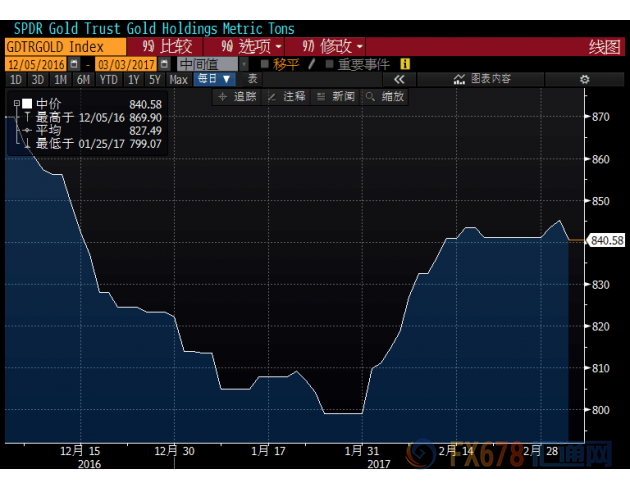630x490 pixels.
Task: Click 1月 31 x-axis date label
Action: click(362, 451)
